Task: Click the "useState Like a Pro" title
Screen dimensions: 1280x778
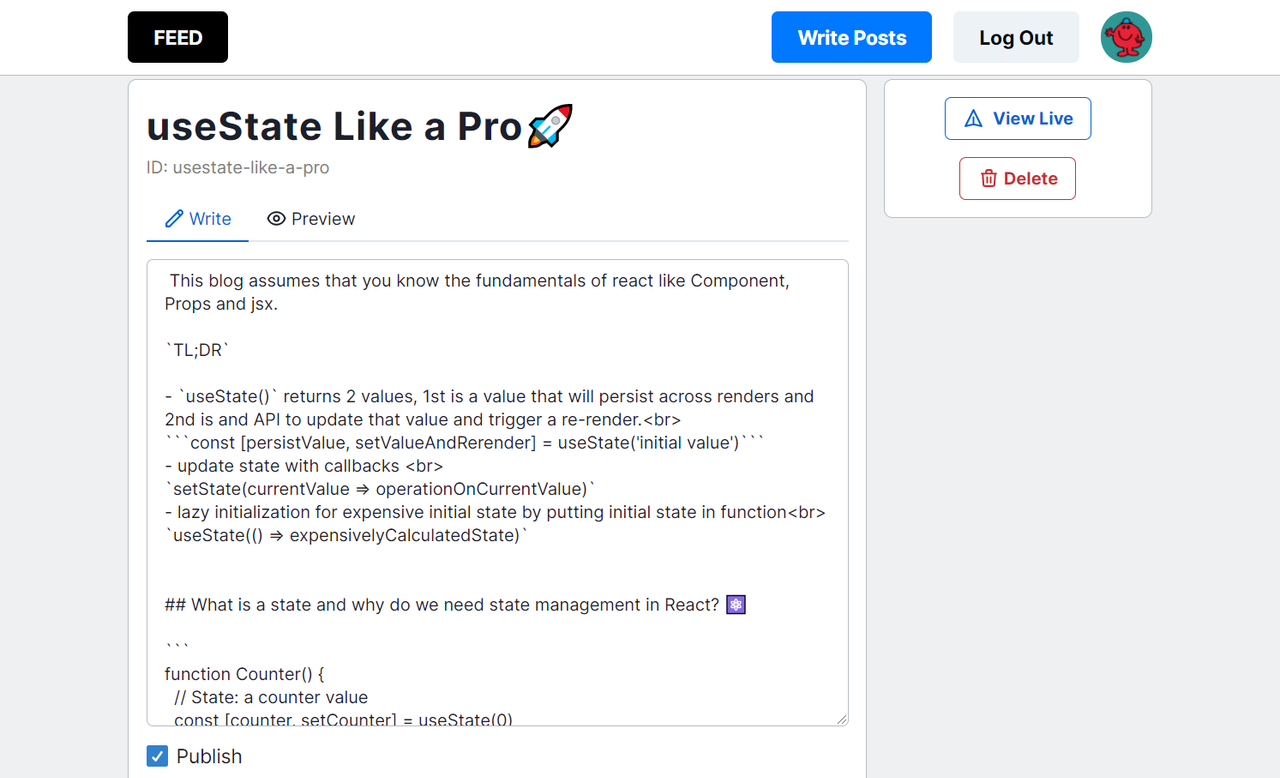Action: pos(334,127)
